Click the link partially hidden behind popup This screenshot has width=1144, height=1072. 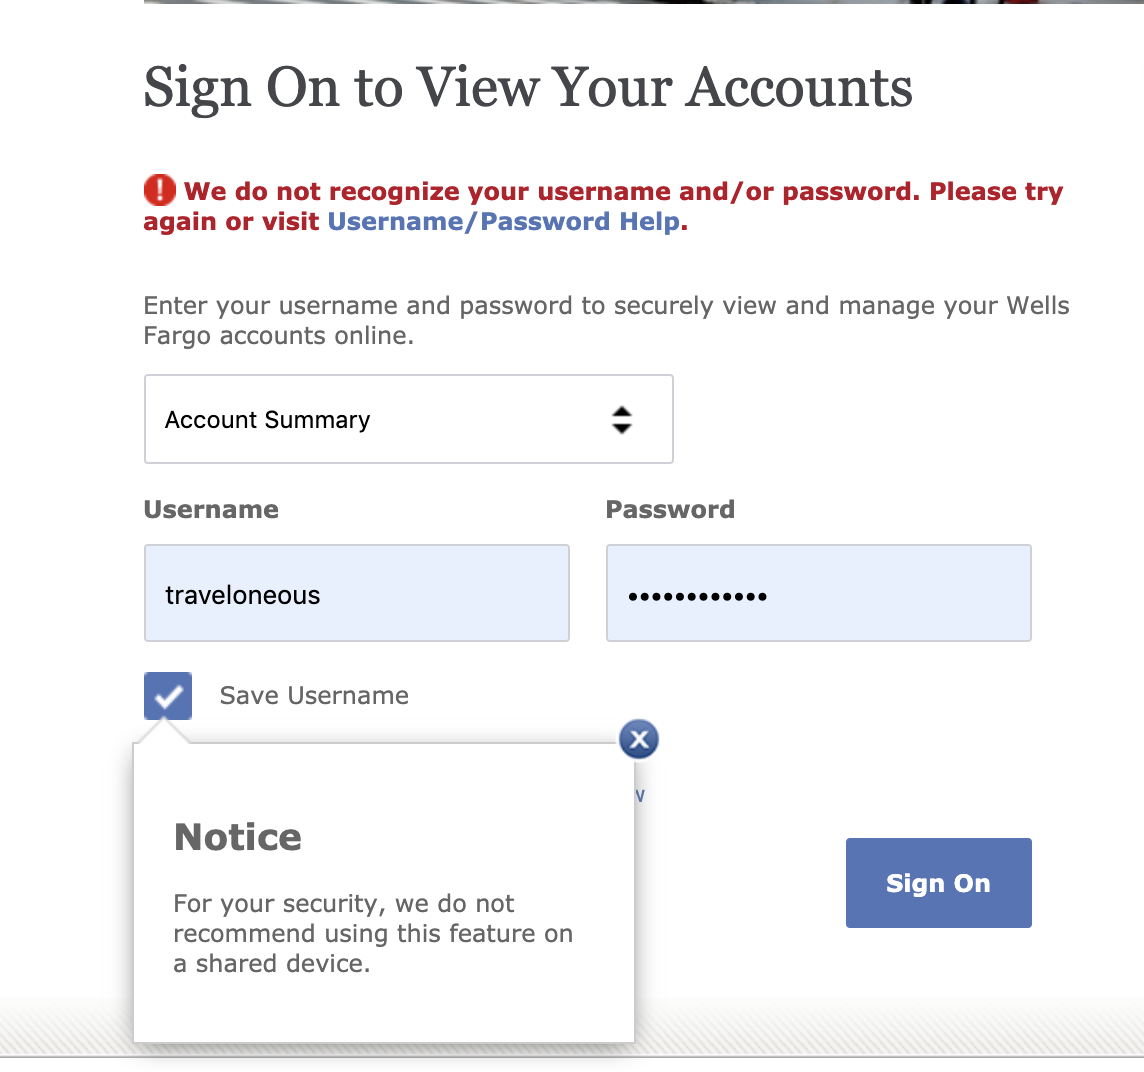(x=640, y=796)
